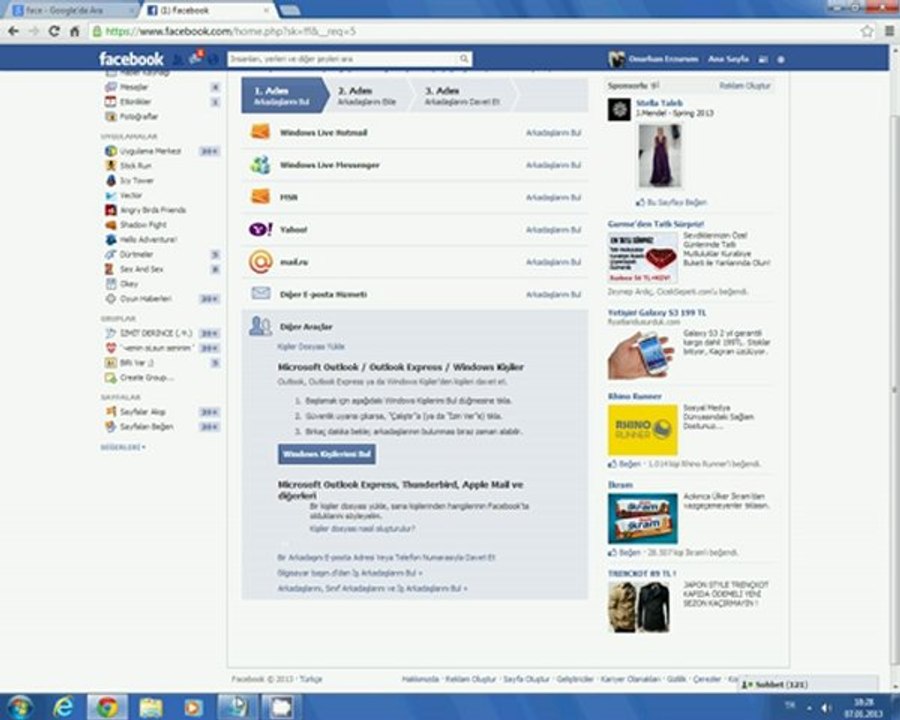
Task: Click the Stella Taleb dress thumbnail
Action: tap(660, 156)
